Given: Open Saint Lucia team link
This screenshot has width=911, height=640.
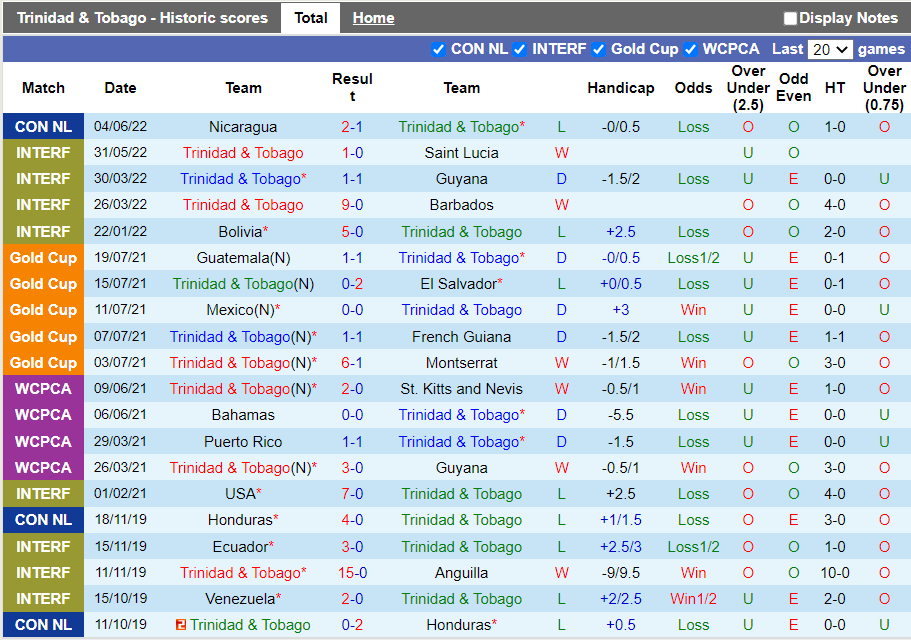Looking at the screenshot, I should (x=461, y=153).
